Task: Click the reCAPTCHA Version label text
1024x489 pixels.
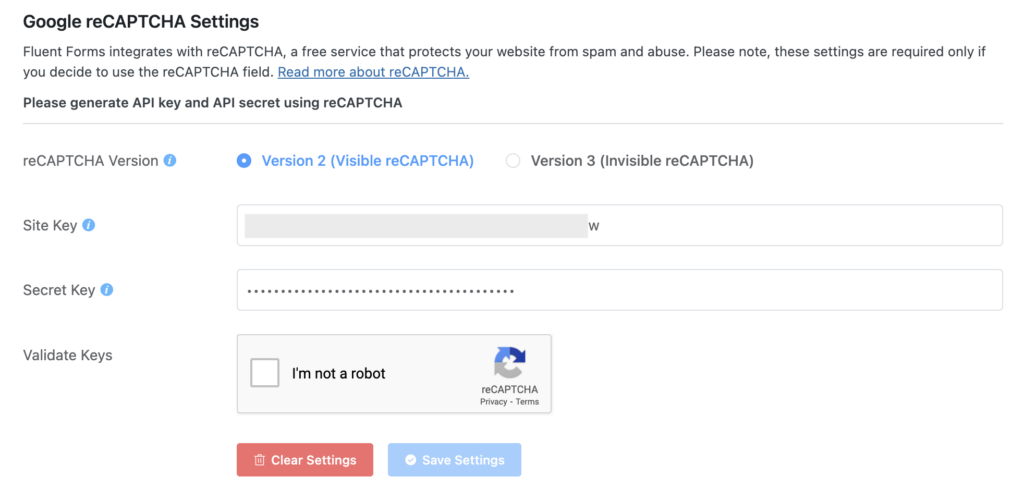Action: click(x=91, y=161)
